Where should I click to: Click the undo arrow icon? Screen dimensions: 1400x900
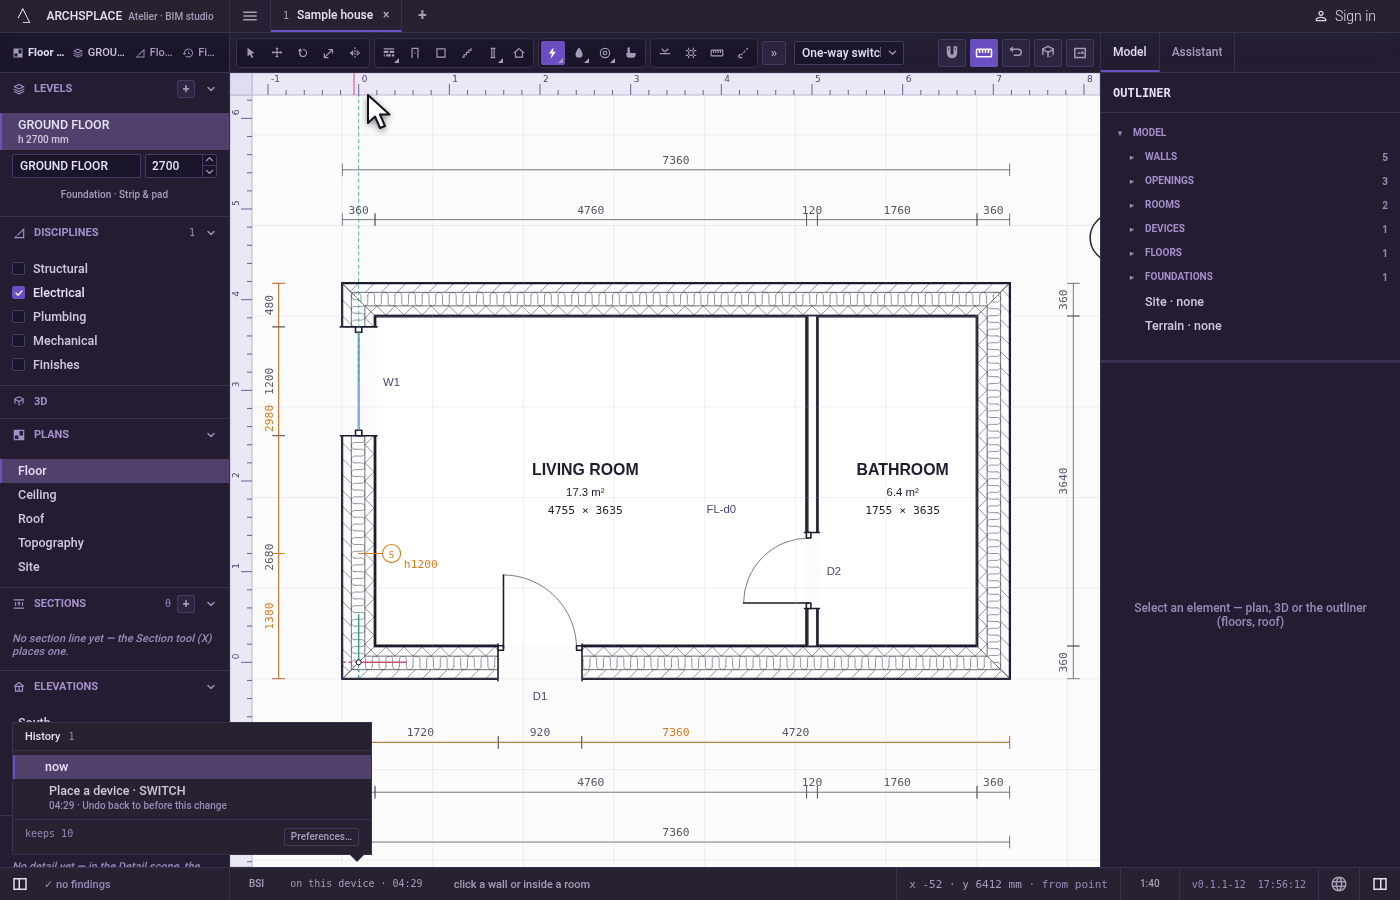tap(1016, 52)
